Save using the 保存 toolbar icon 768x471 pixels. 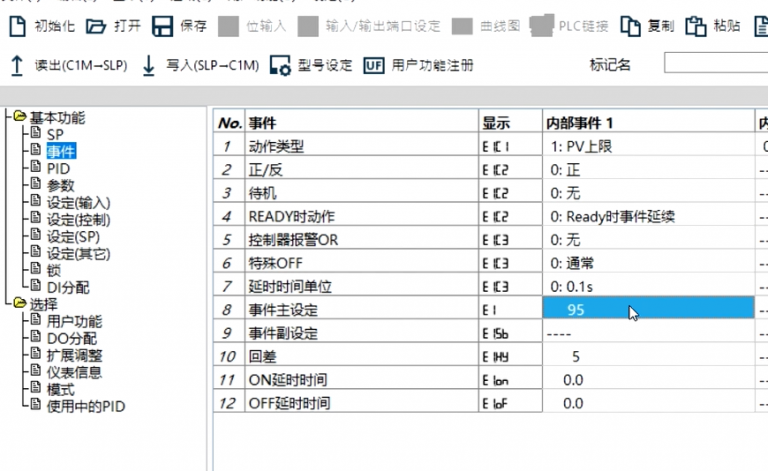pos(163,26)
